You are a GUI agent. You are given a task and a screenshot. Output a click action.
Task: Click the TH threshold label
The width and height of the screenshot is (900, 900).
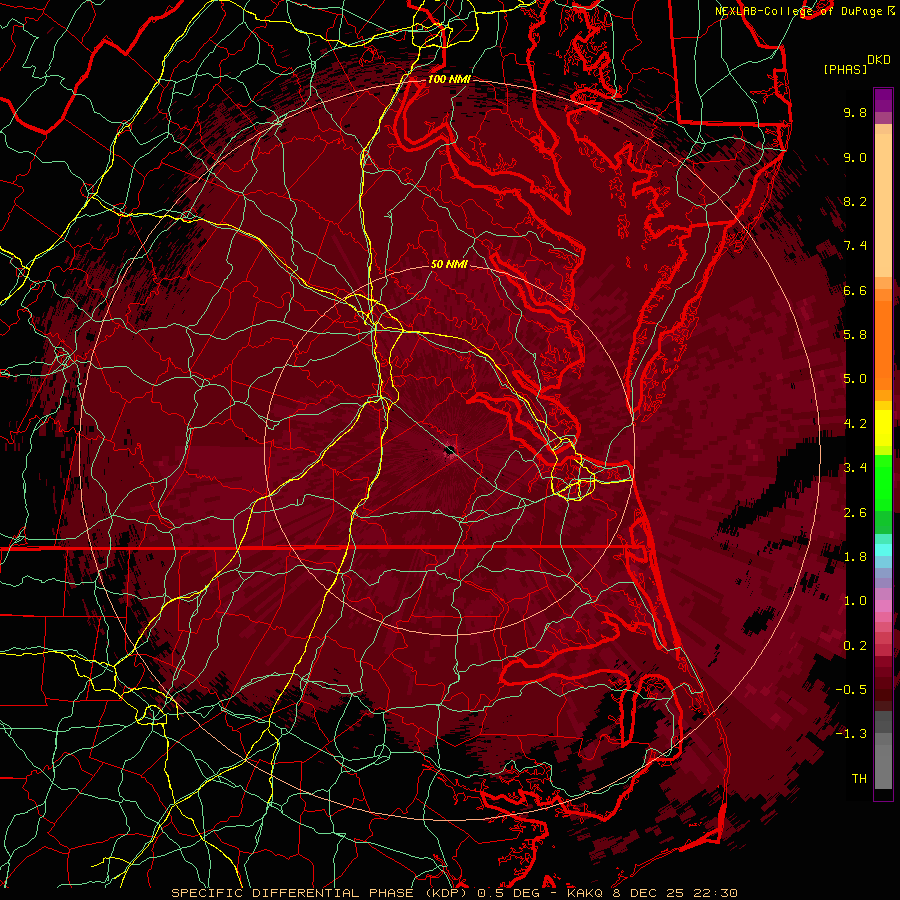tap(859, 779)
